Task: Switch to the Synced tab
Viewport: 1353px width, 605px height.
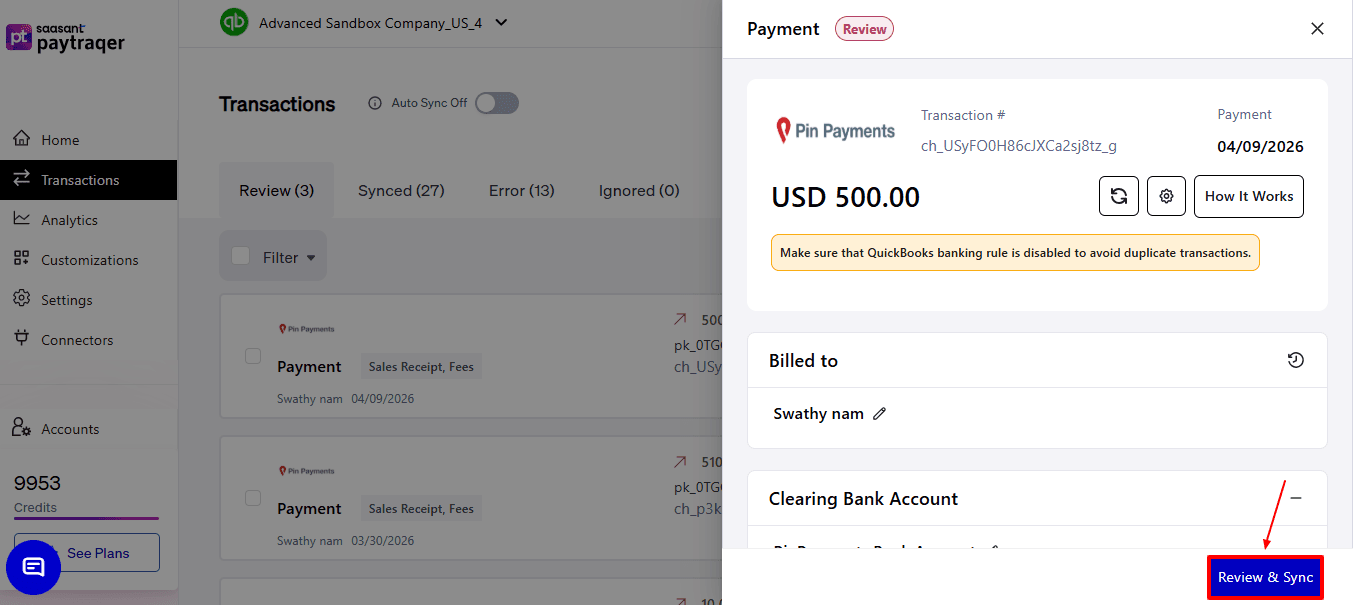Action: pyautogui.click(x=400, y=190)
